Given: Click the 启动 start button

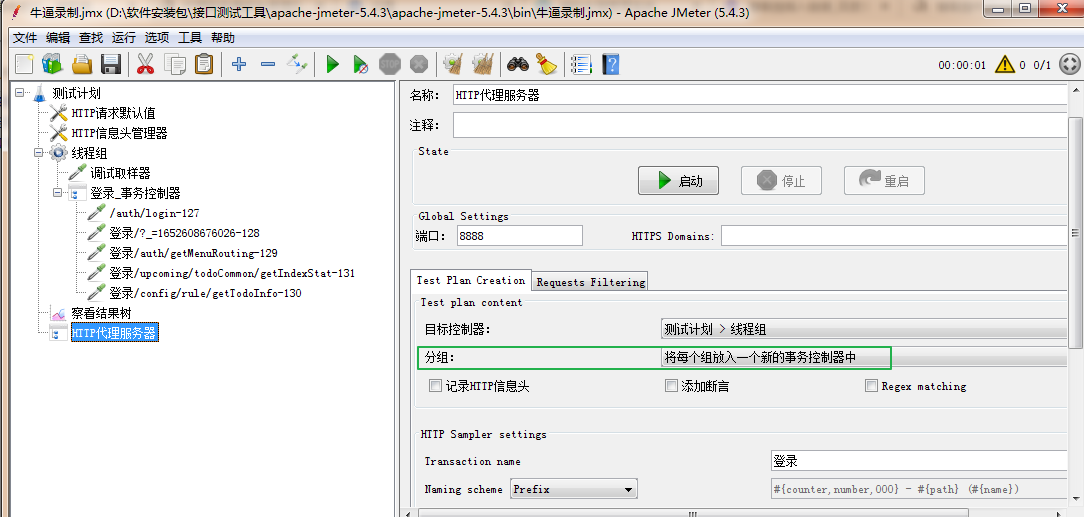Looking at the screenshot, I should click(678, 181).
